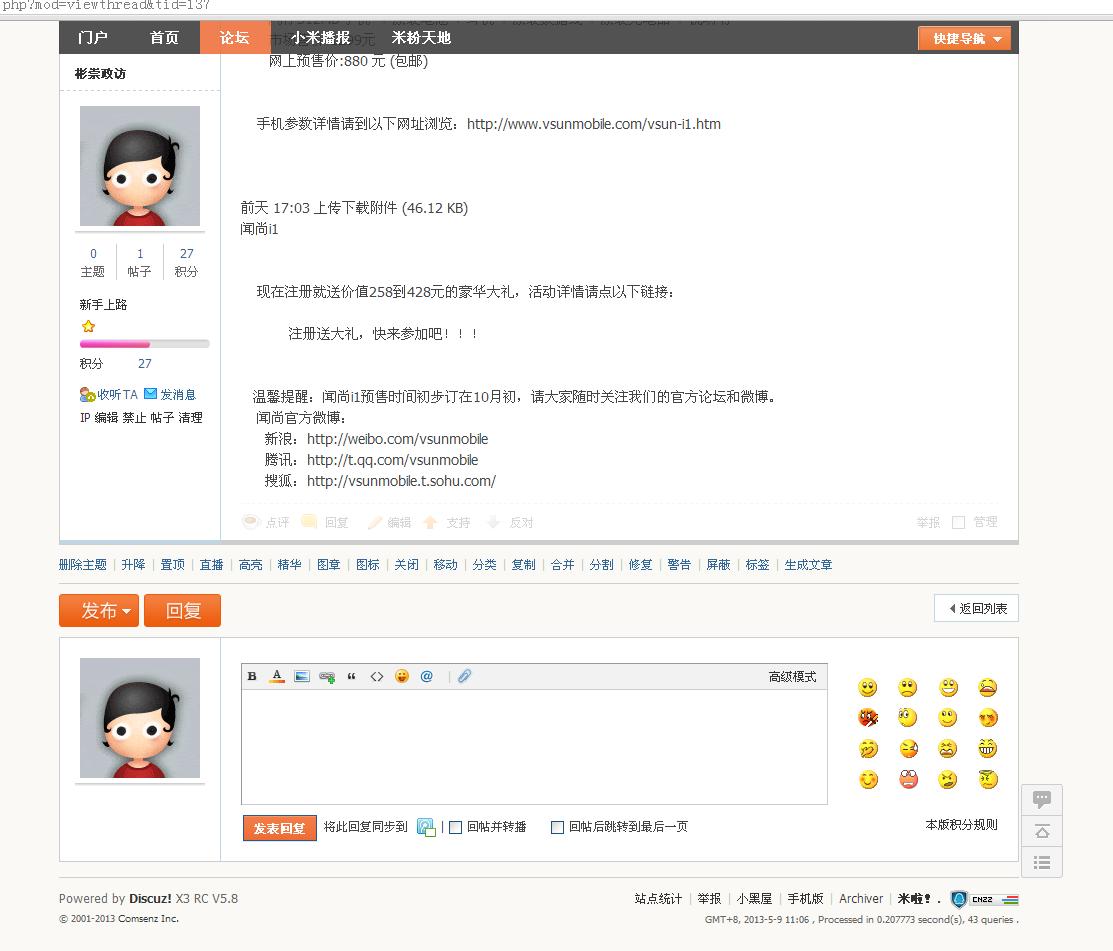Go to the 门户 portal tab
This screenshot has width=1113, height=951.
point(93,38)
